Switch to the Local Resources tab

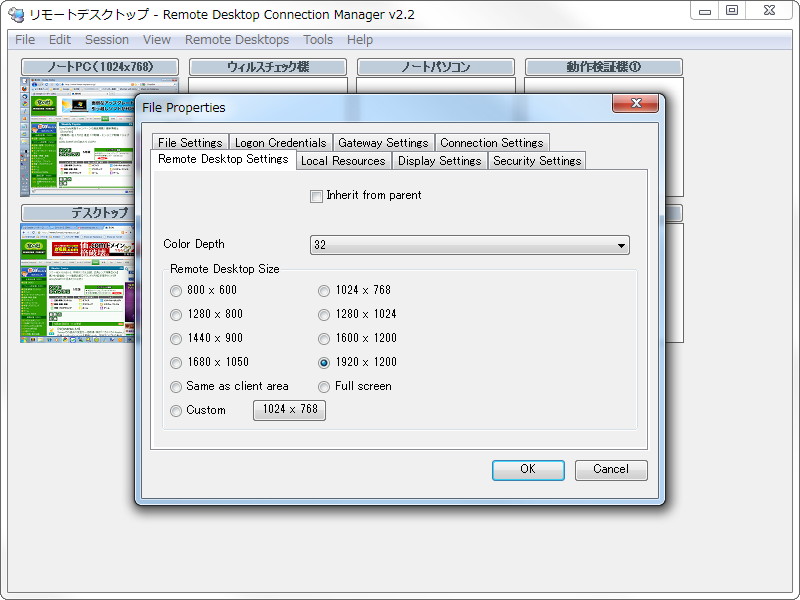click(x=343, y=160)
